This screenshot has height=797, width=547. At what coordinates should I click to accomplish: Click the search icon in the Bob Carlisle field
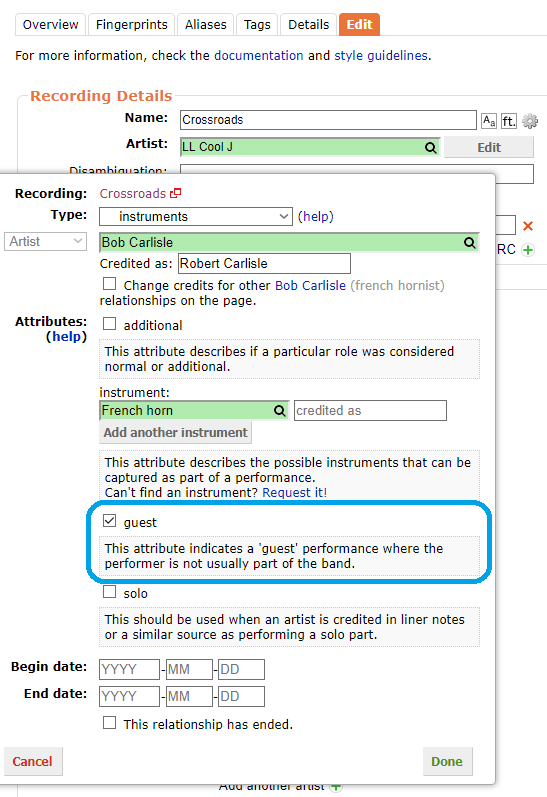click(470, 242)
